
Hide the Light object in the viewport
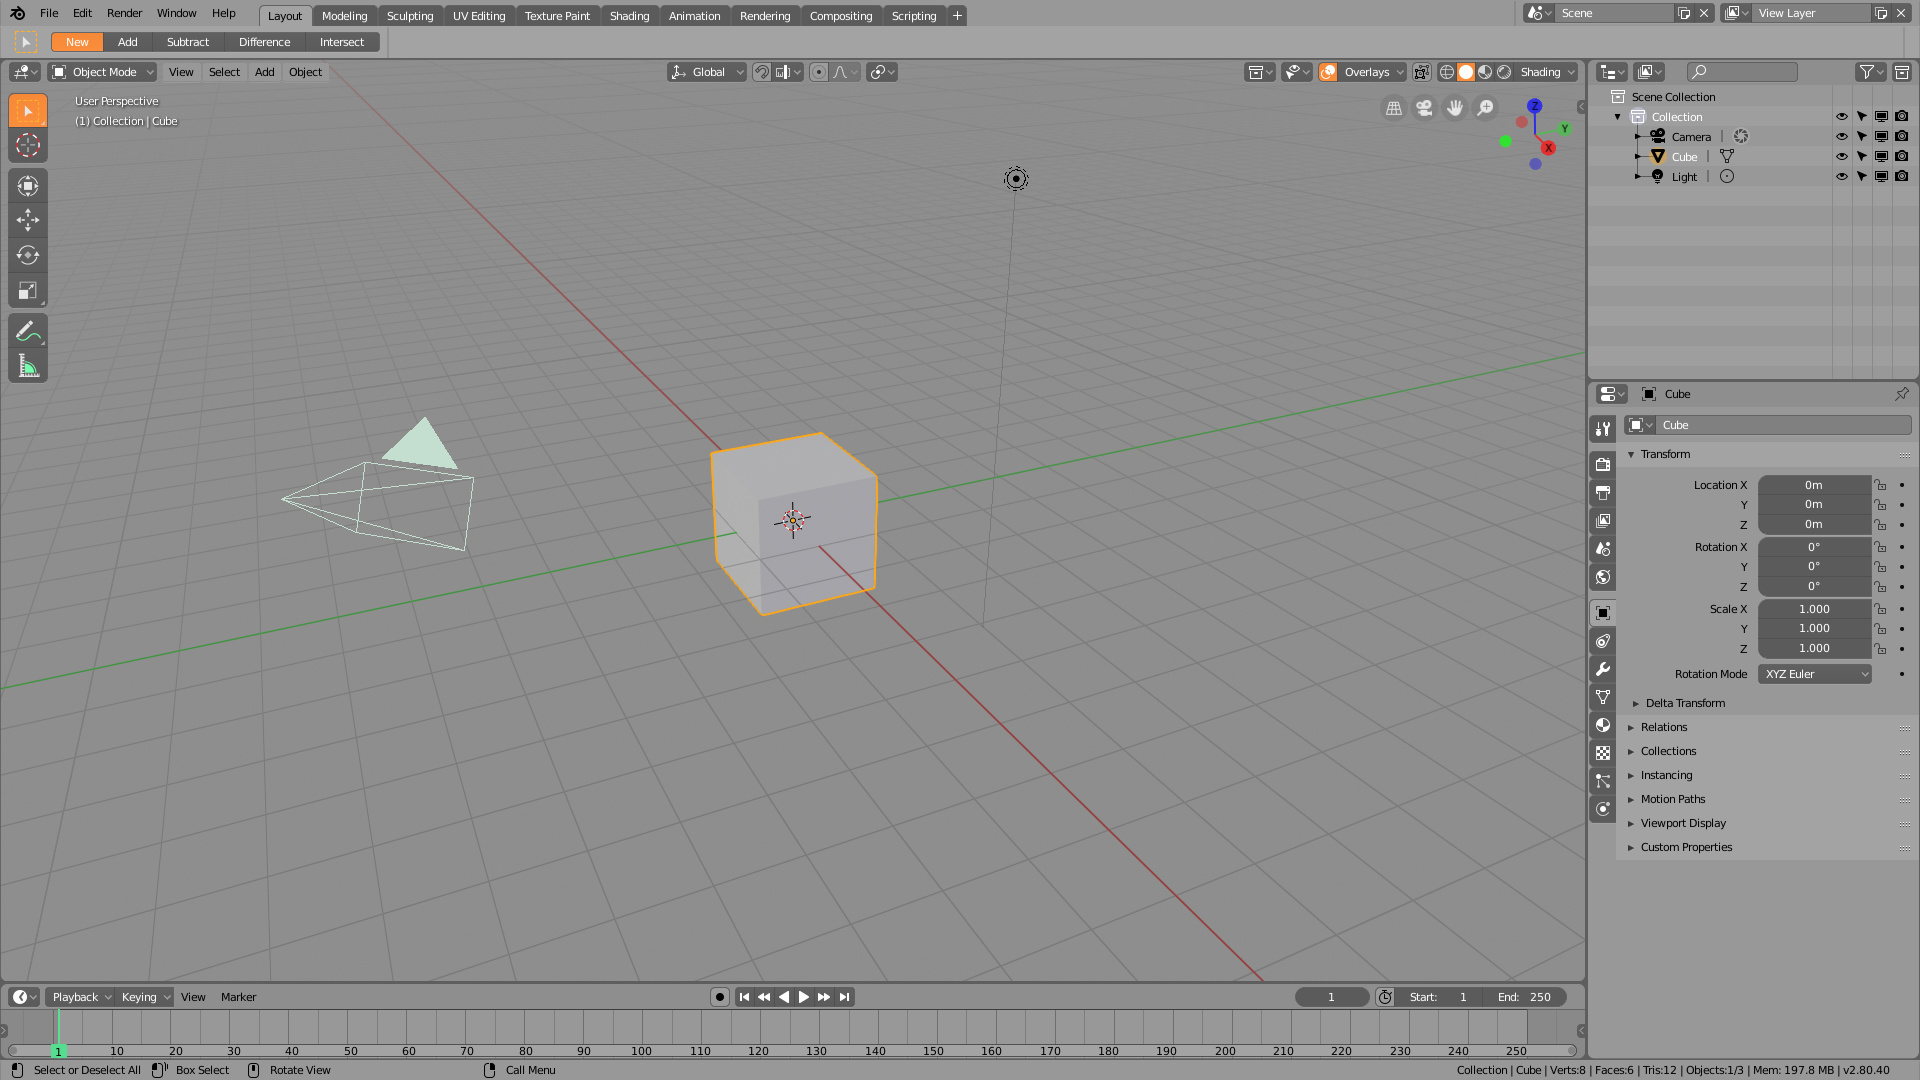[x=1841, y=176]
